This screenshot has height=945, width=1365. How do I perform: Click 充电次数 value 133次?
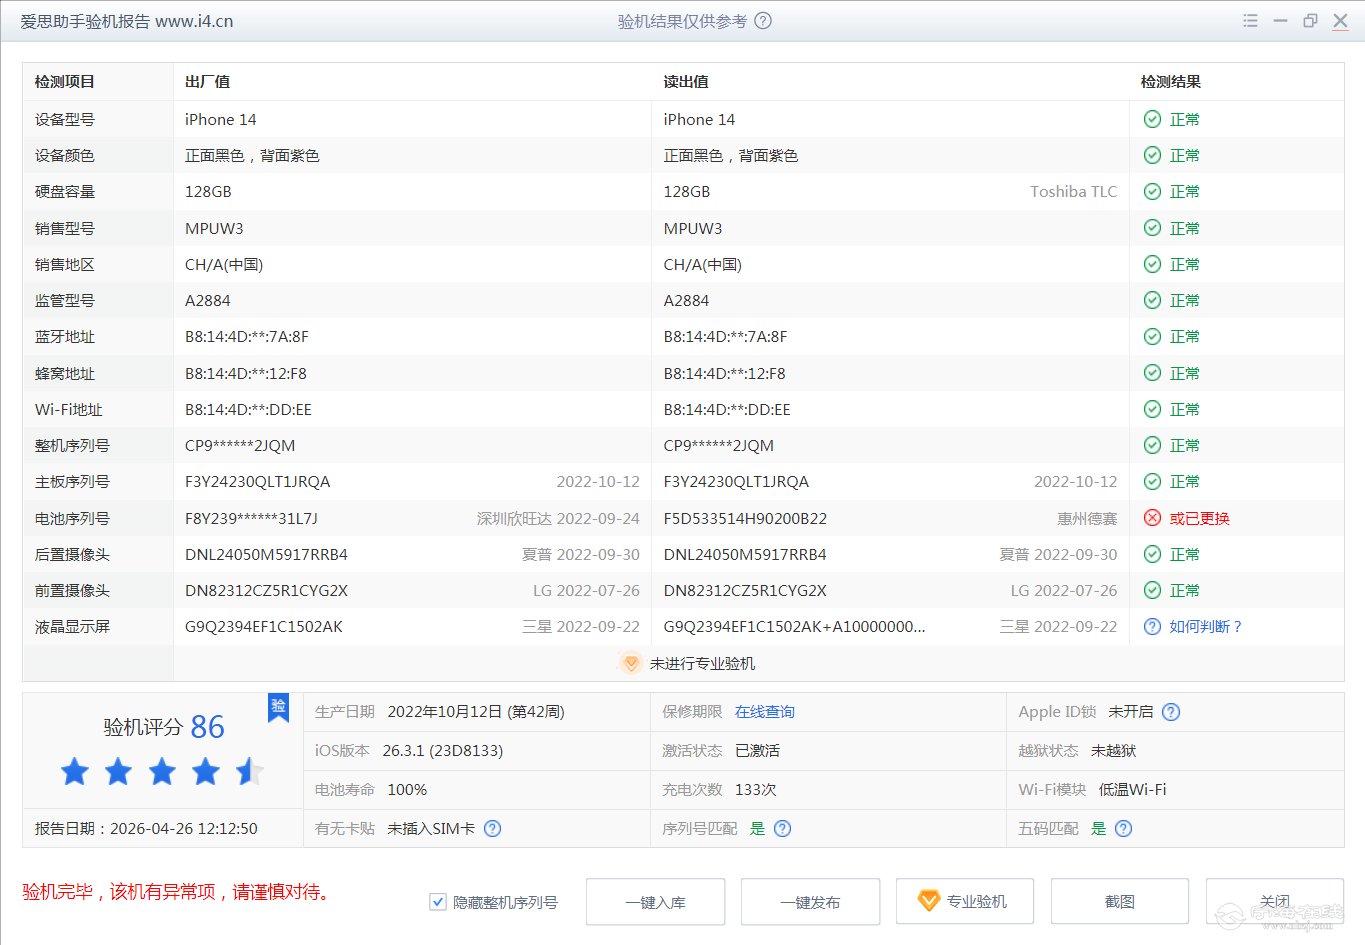click(756, 790)
